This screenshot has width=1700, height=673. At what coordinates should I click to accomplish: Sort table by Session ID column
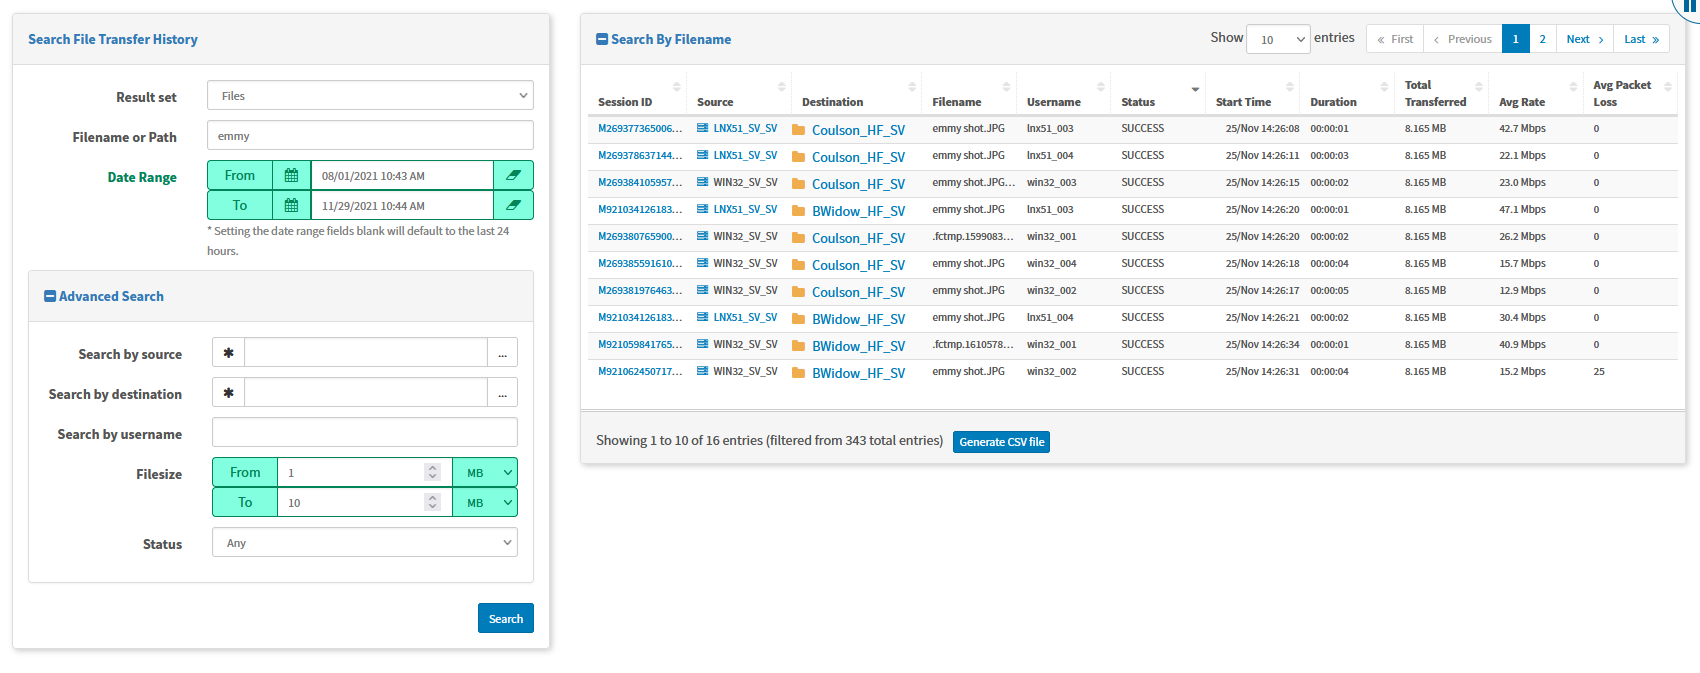pos(636,94)
